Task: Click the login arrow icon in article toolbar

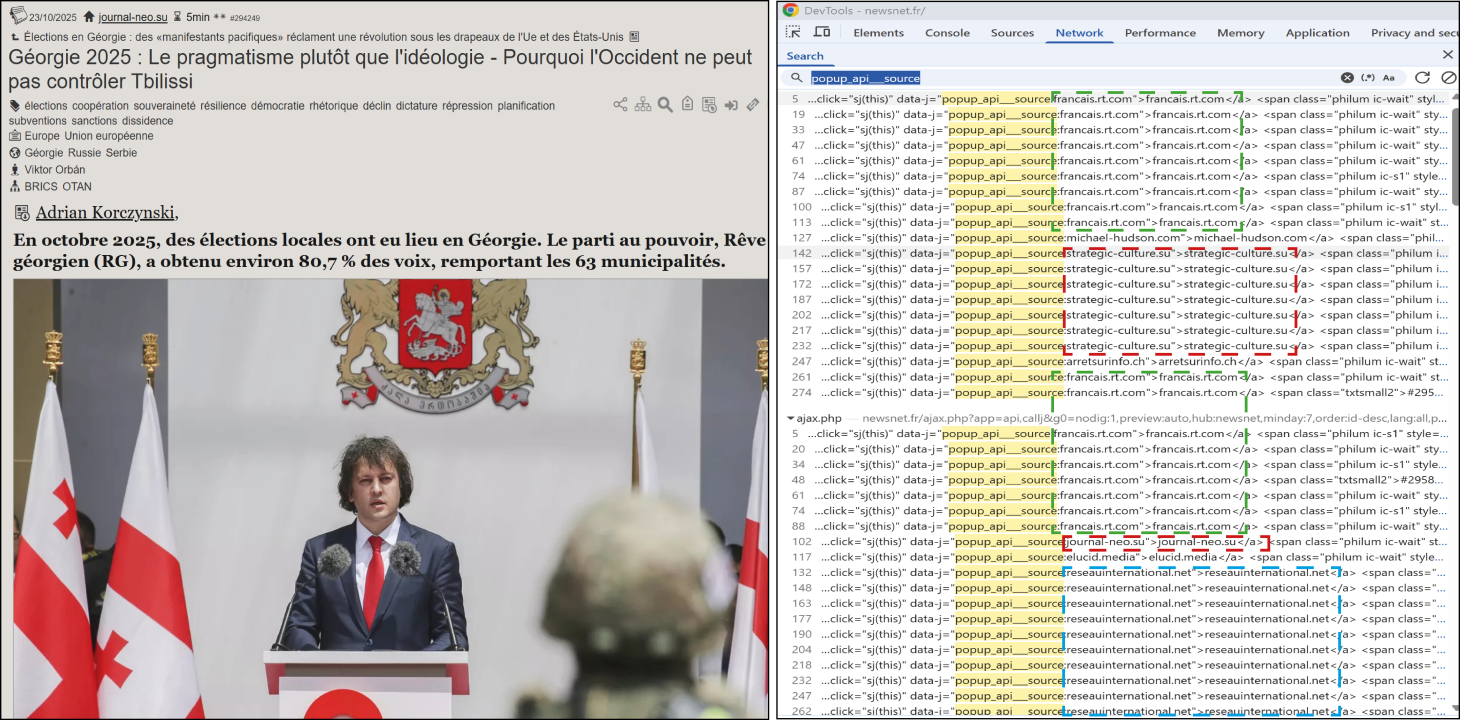Action: (731, 105)
